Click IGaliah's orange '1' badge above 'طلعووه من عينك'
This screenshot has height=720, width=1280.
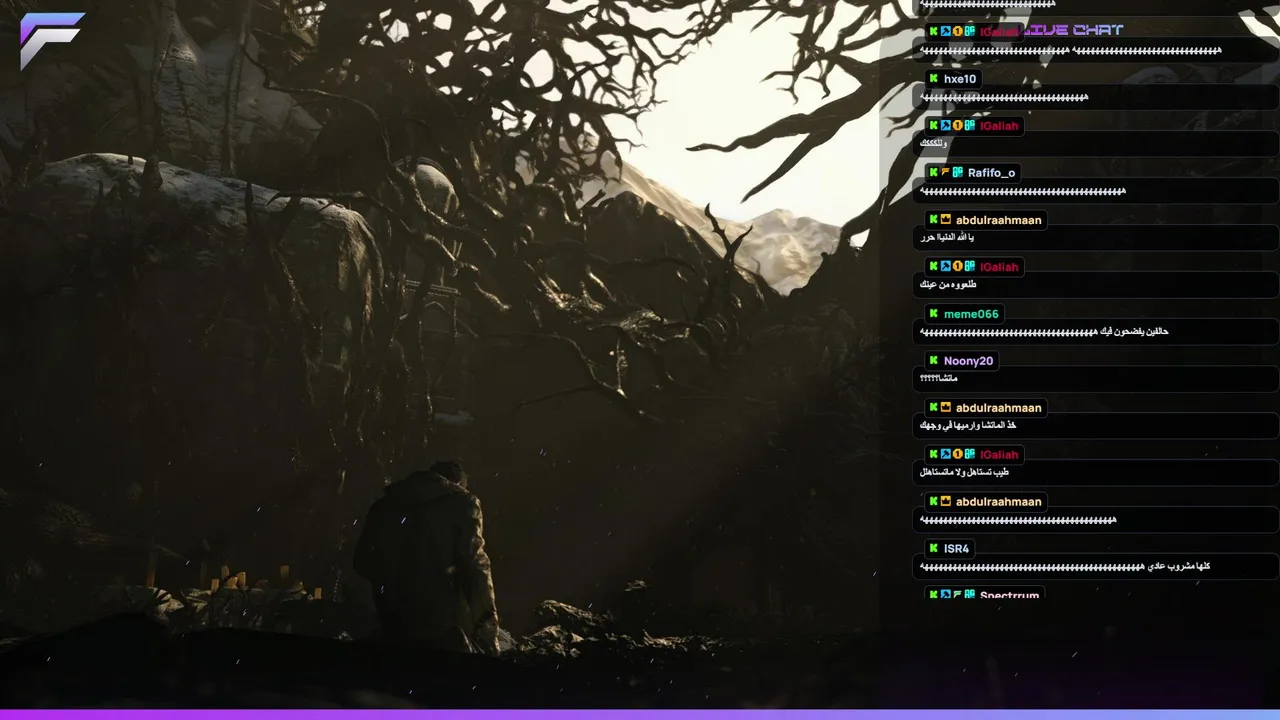coord(958,267)
